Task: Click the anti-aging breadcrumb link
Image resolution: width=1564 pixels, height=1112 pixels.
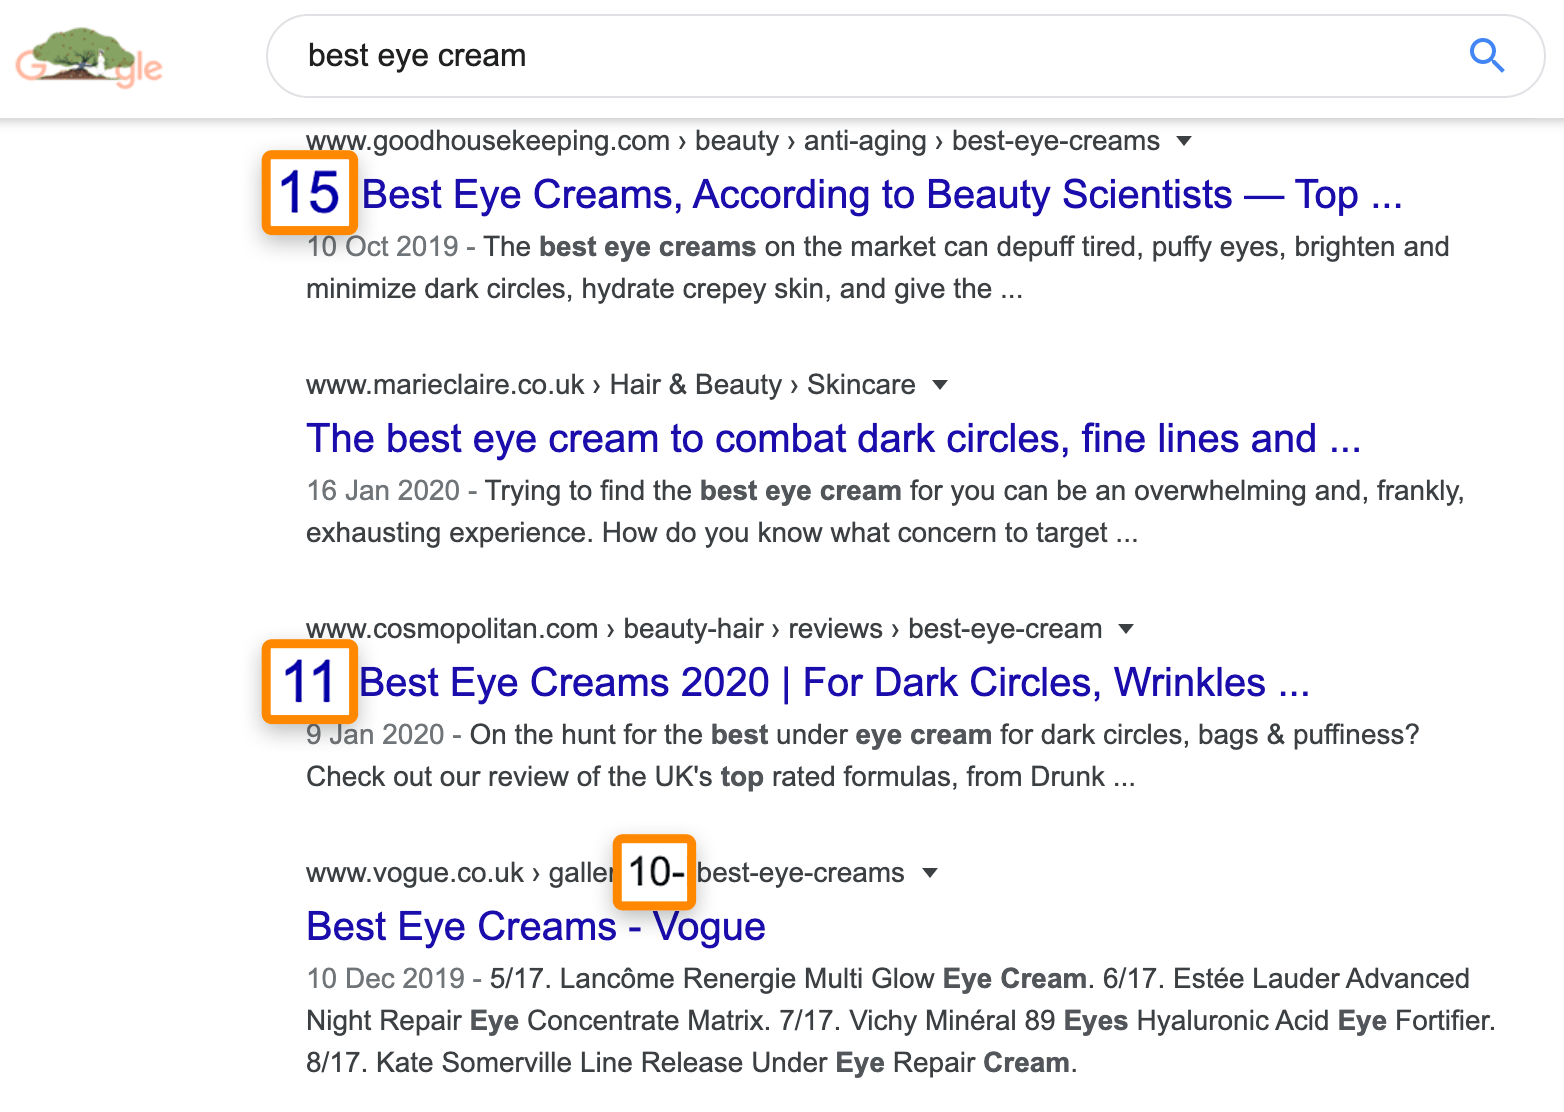Action: coord(862,141)
